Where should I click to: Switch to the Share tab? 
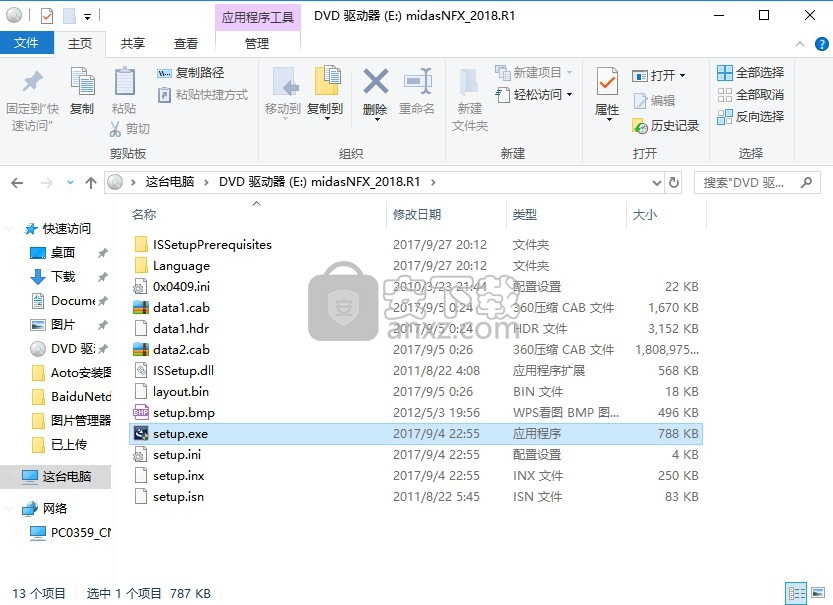(x=133, y=44)
